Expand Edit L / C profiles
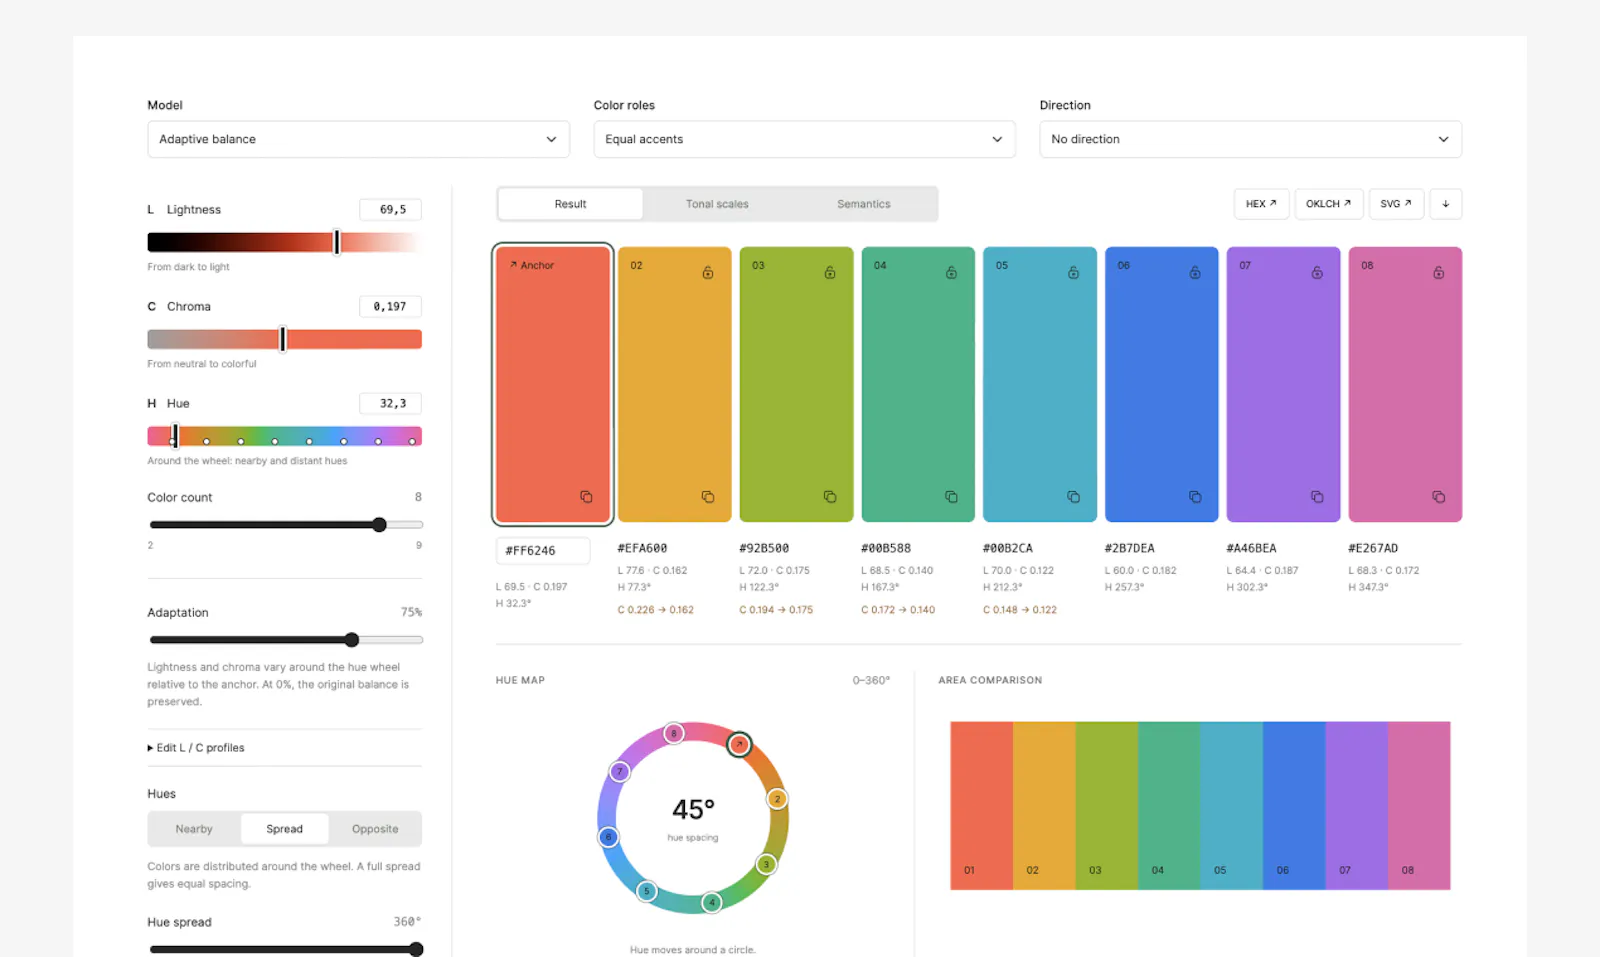Screen dimensions: 1600x957 196,748
